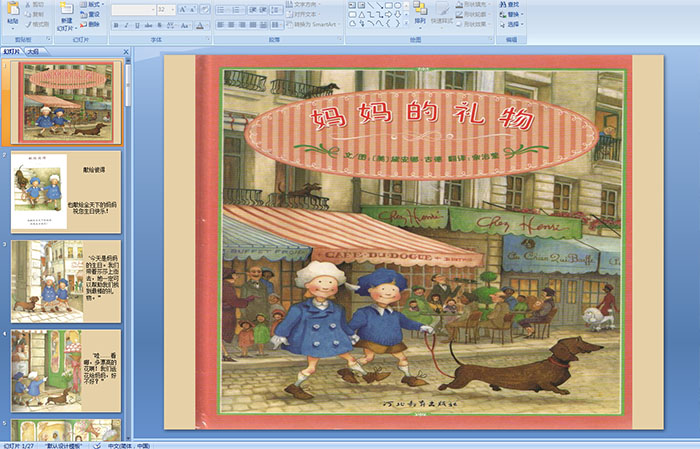700x449 pixels.
Task: Switch to Outline (大纲) pane tab
Action: tap(33, 52)
